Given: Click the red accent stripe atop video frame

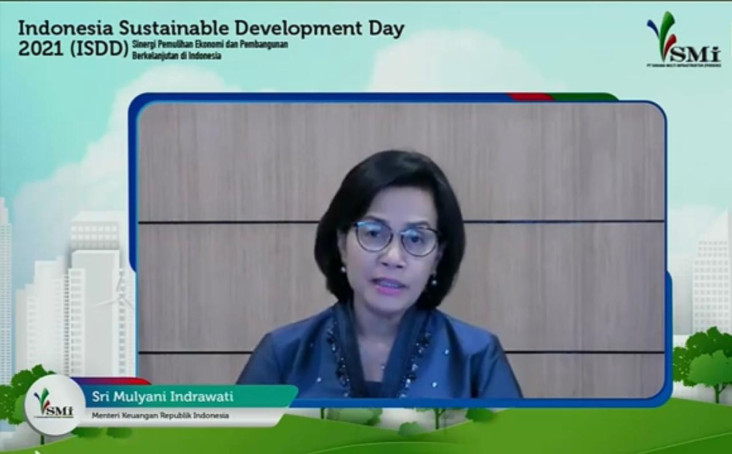Looking at the screenshot, I should tap(530, 97).
